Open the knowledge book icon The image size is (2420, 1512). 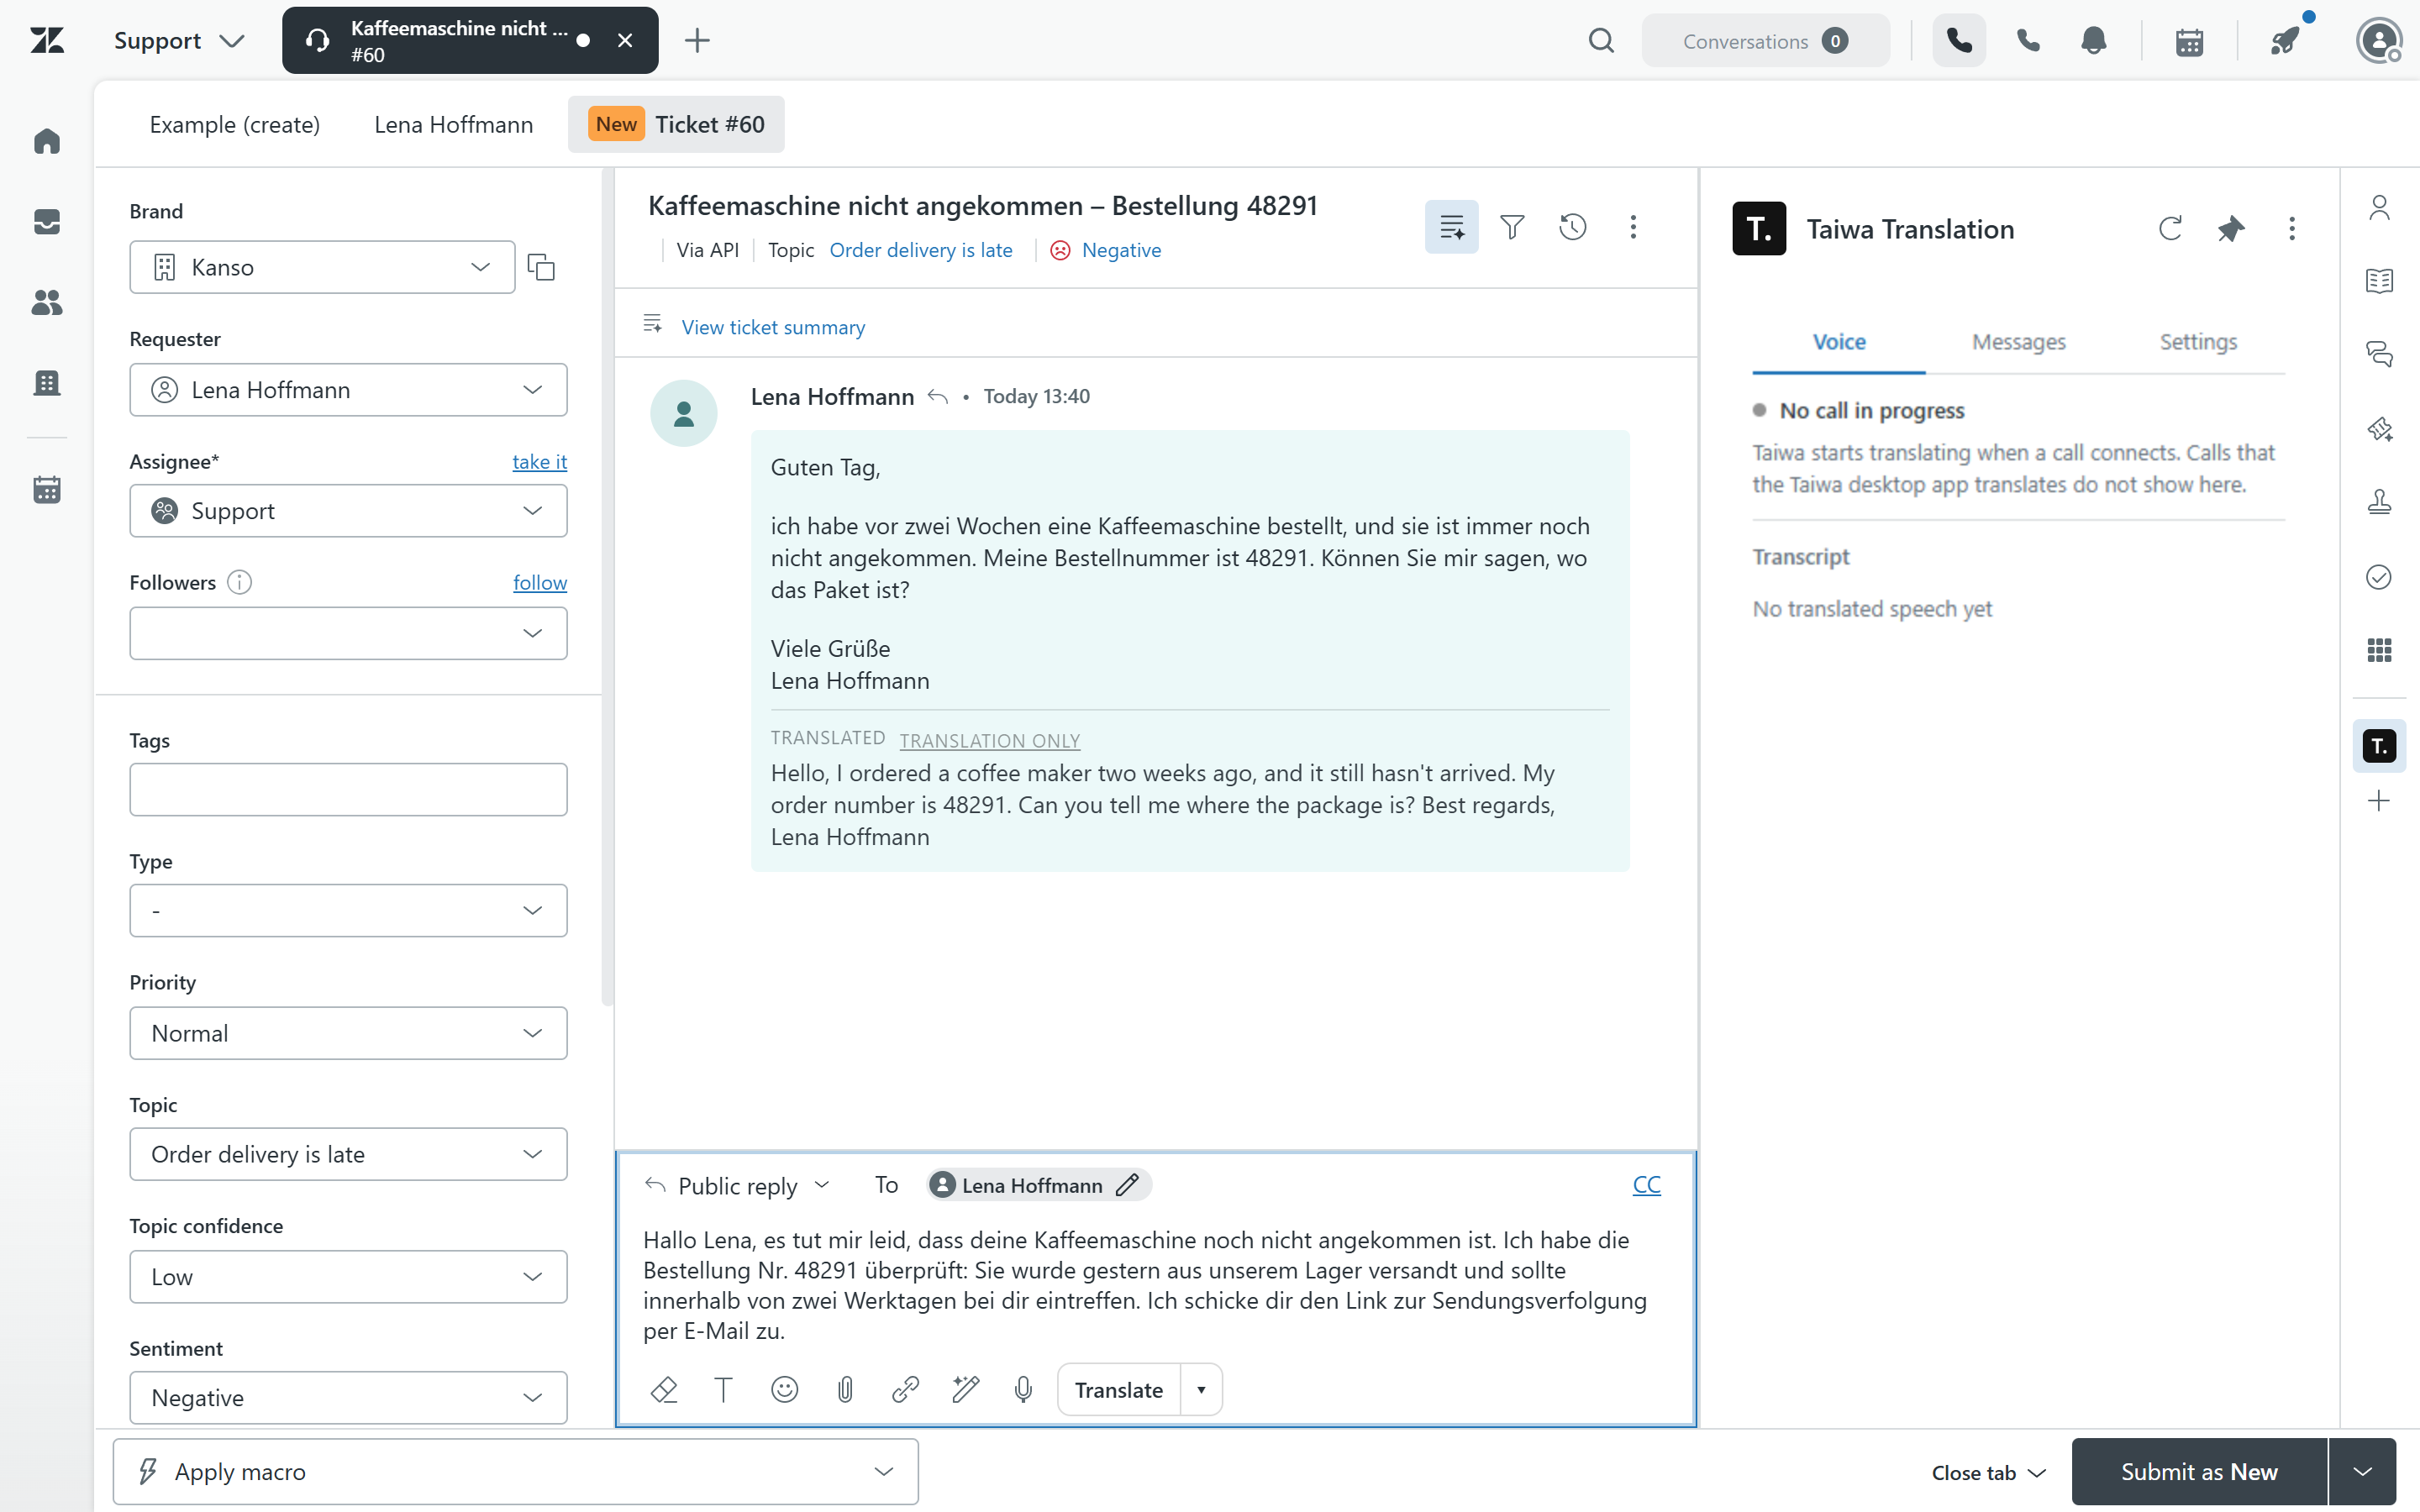tap(2379, 281)
